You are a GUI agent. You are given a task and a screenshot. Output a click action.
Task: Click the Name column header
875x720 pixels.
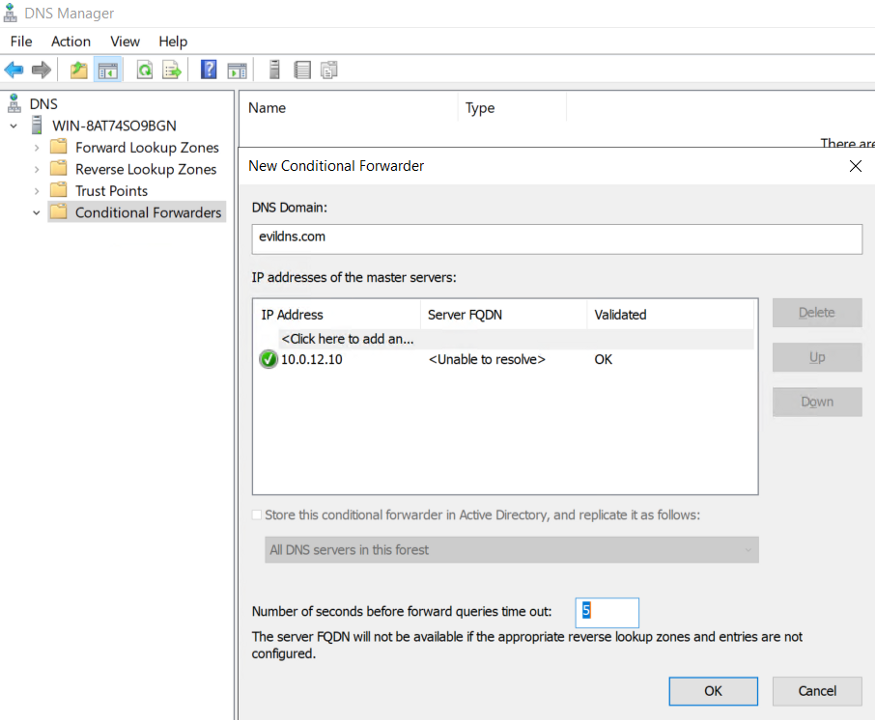tap(349, 108)
